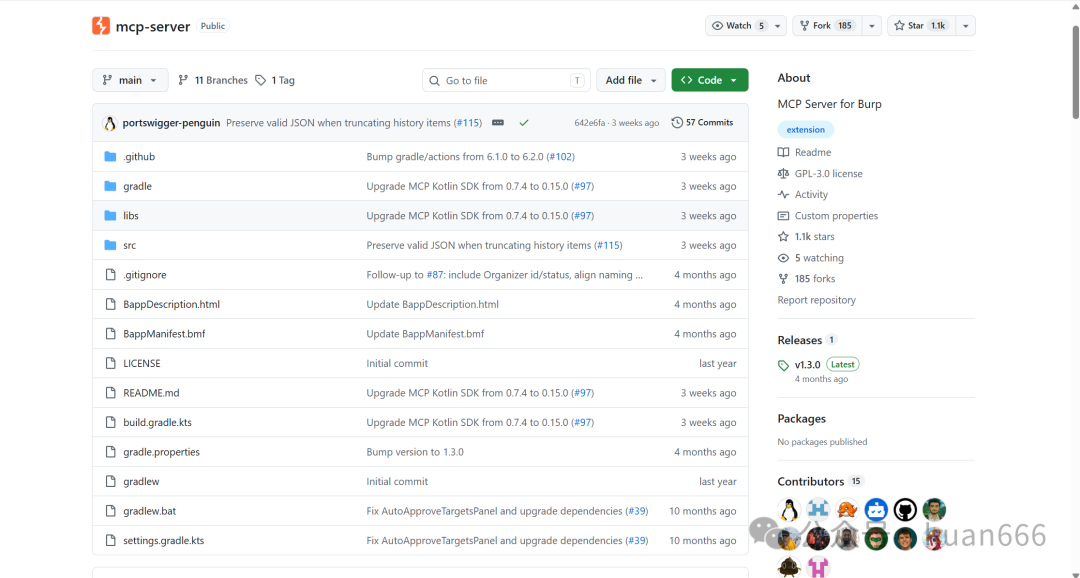Click the book icon next to Readme

click(x=783, y=152)
